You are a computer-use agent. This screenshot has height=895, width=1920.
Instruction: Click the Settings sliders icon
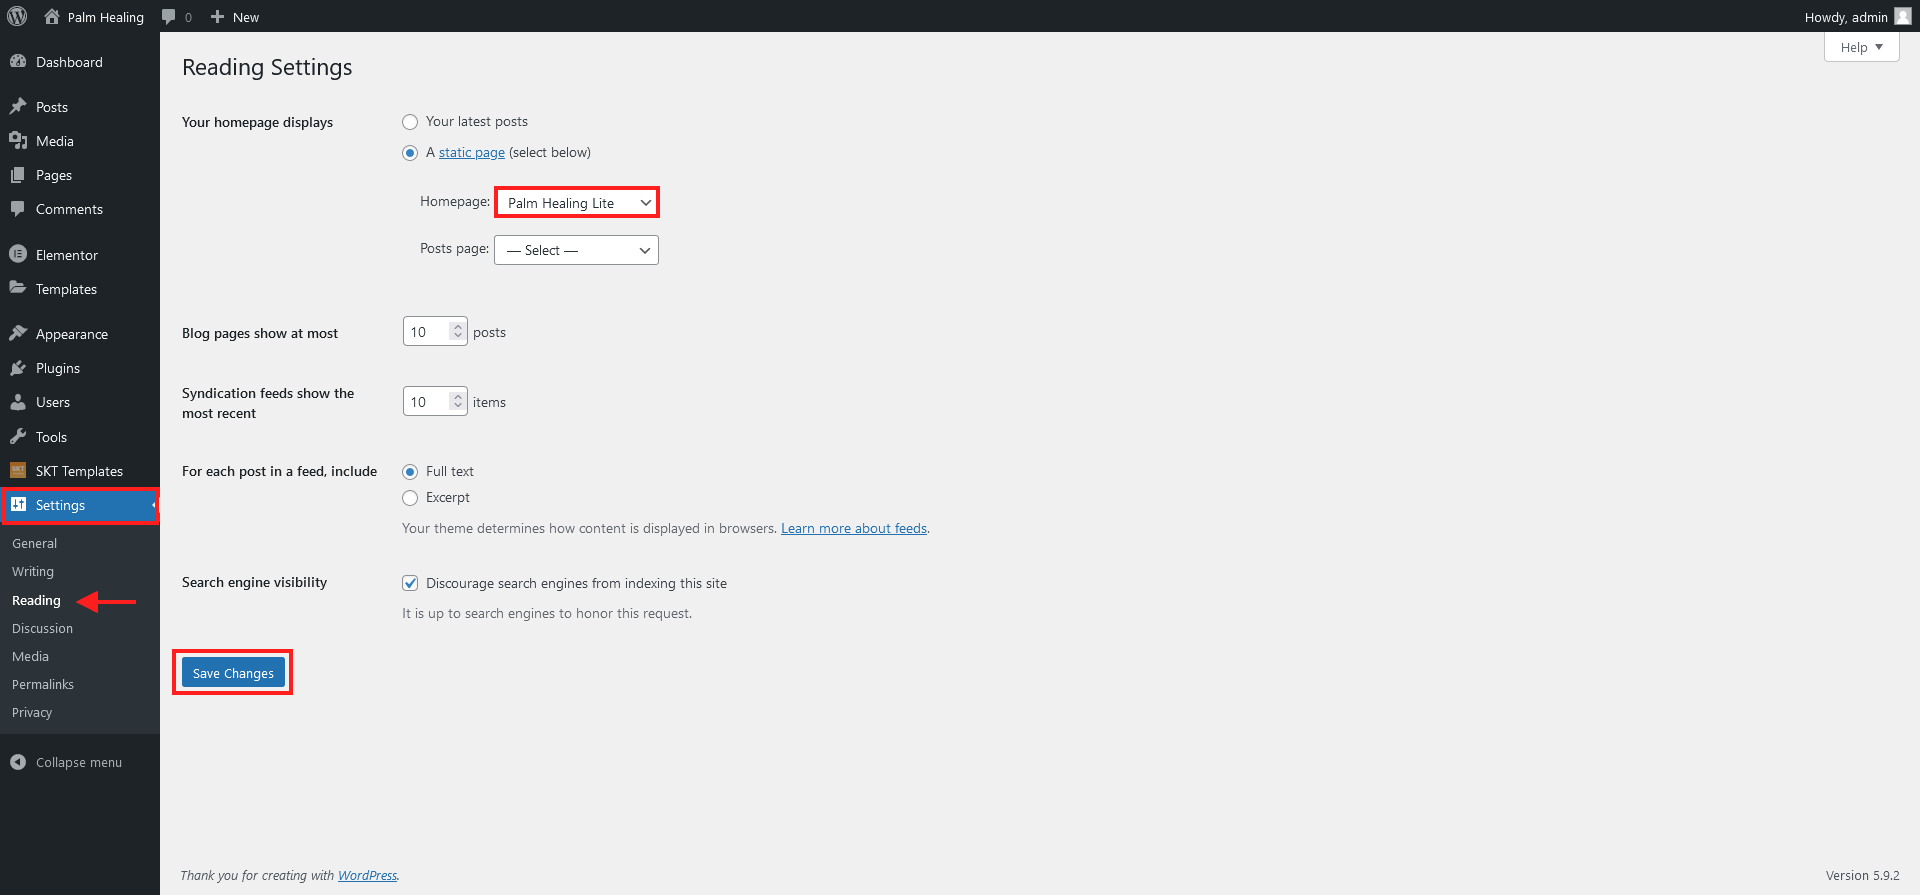point(18,504)
